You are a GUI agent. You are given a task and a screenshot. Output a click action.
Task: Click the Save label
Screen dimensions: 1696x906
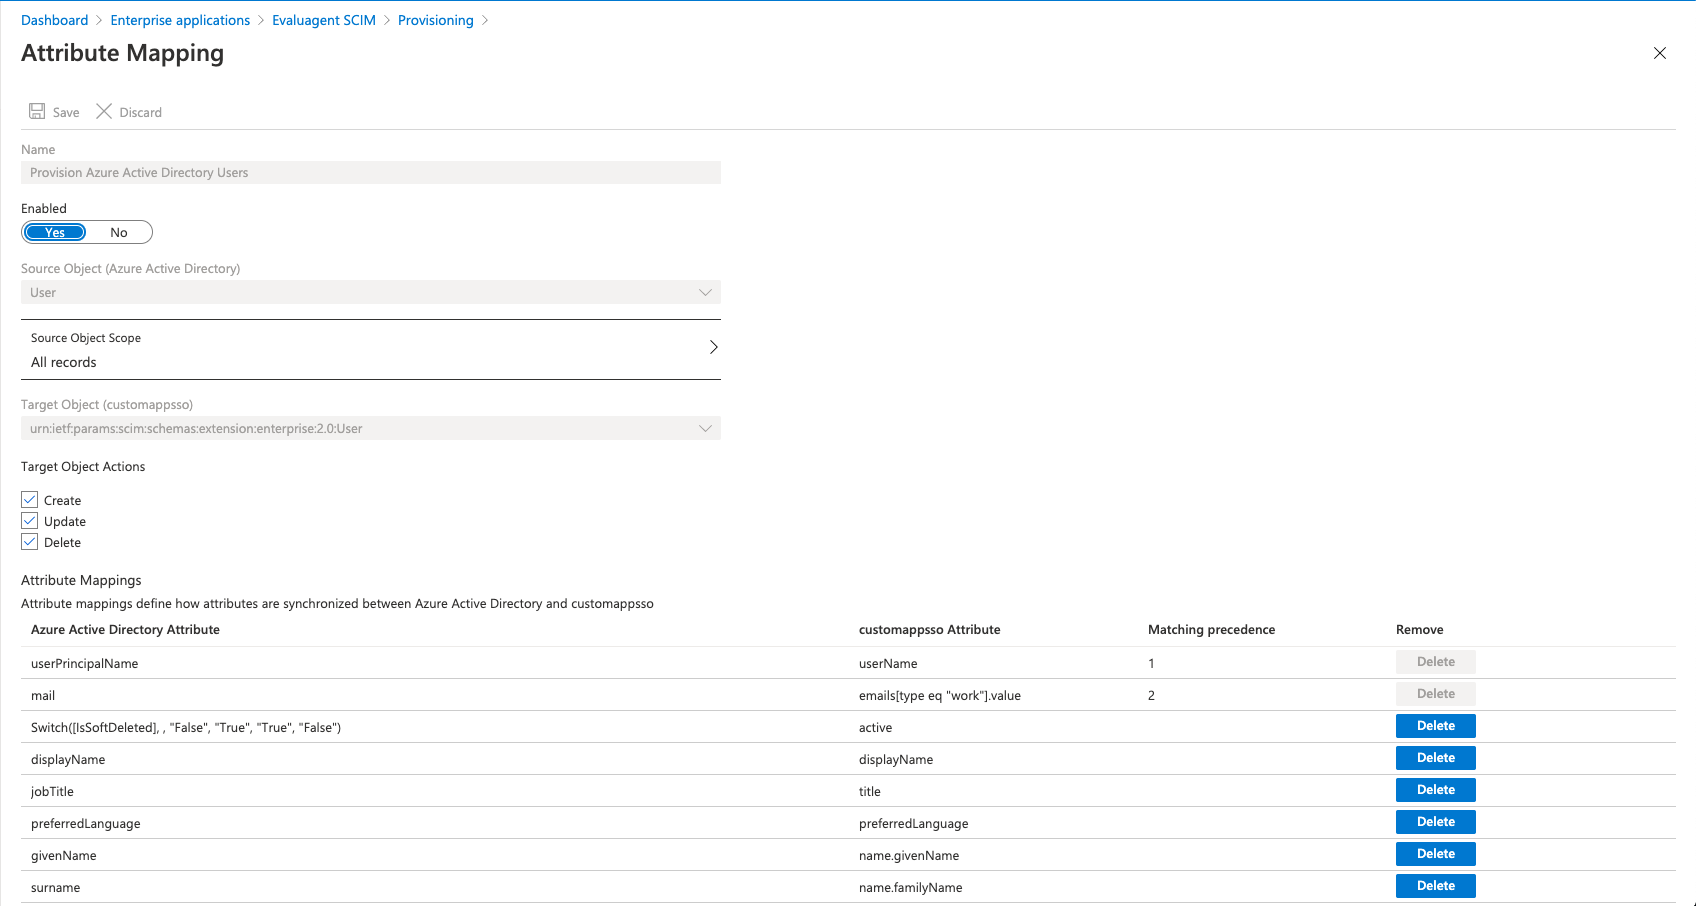[66, 112]
